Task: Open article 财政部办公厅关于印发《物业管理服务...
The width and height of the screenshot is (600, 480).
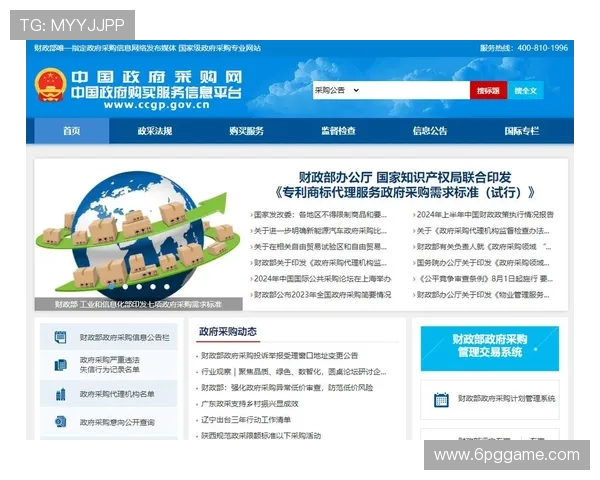Action: [x=483, y=295]
